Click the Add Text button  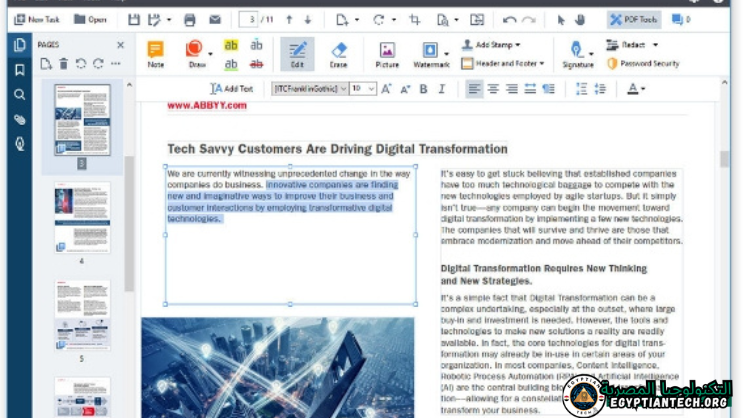point(231,89)
